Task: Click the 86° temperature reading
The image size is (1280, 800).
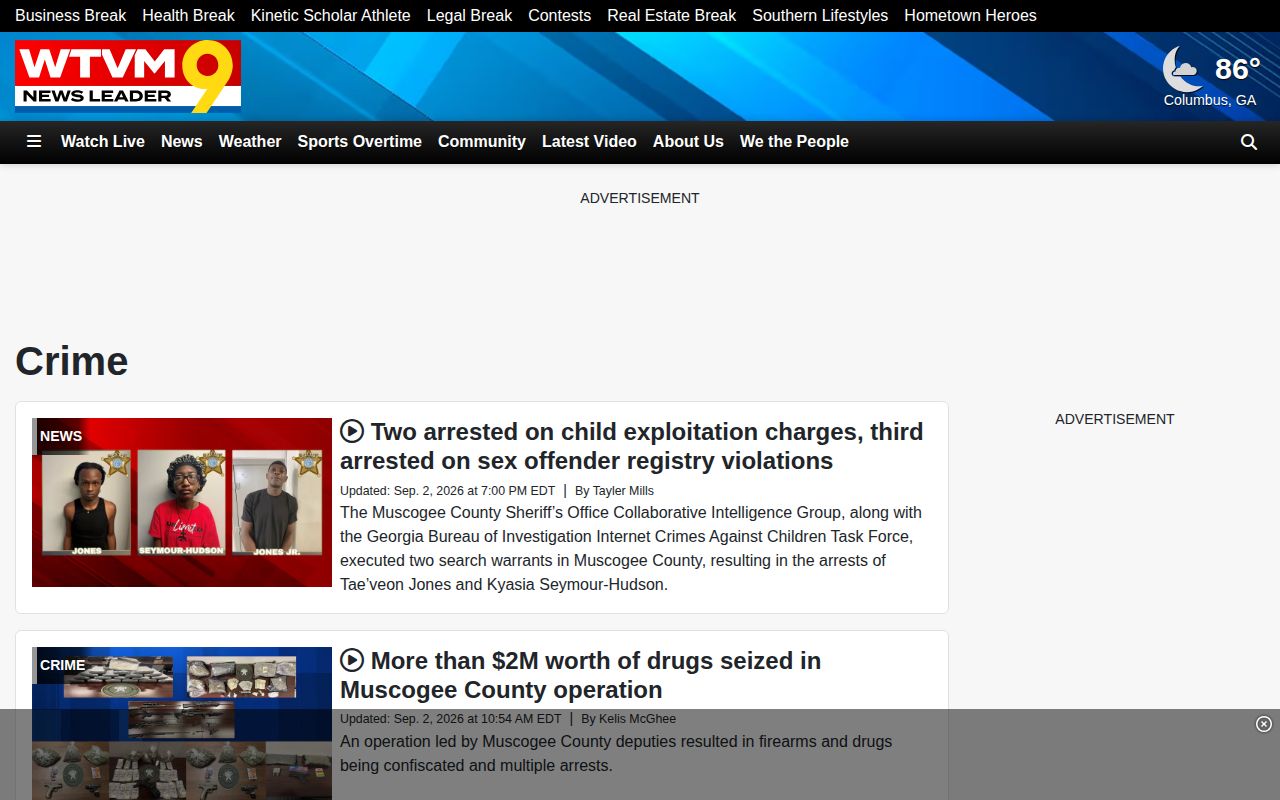Action: 1237,69
